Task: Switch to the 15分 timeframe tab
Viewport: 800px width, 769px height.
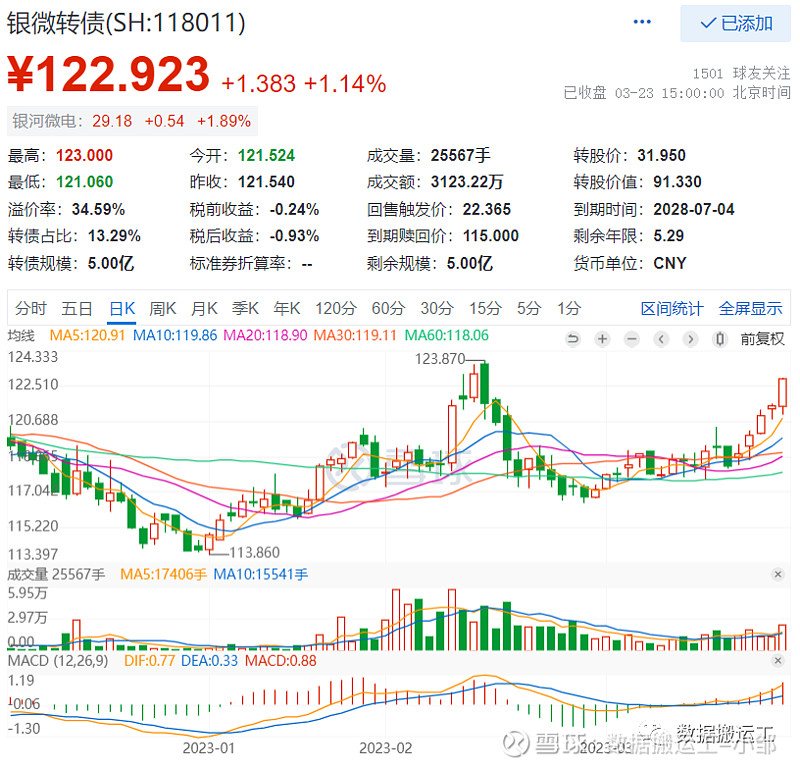Action: pos(486,308)
